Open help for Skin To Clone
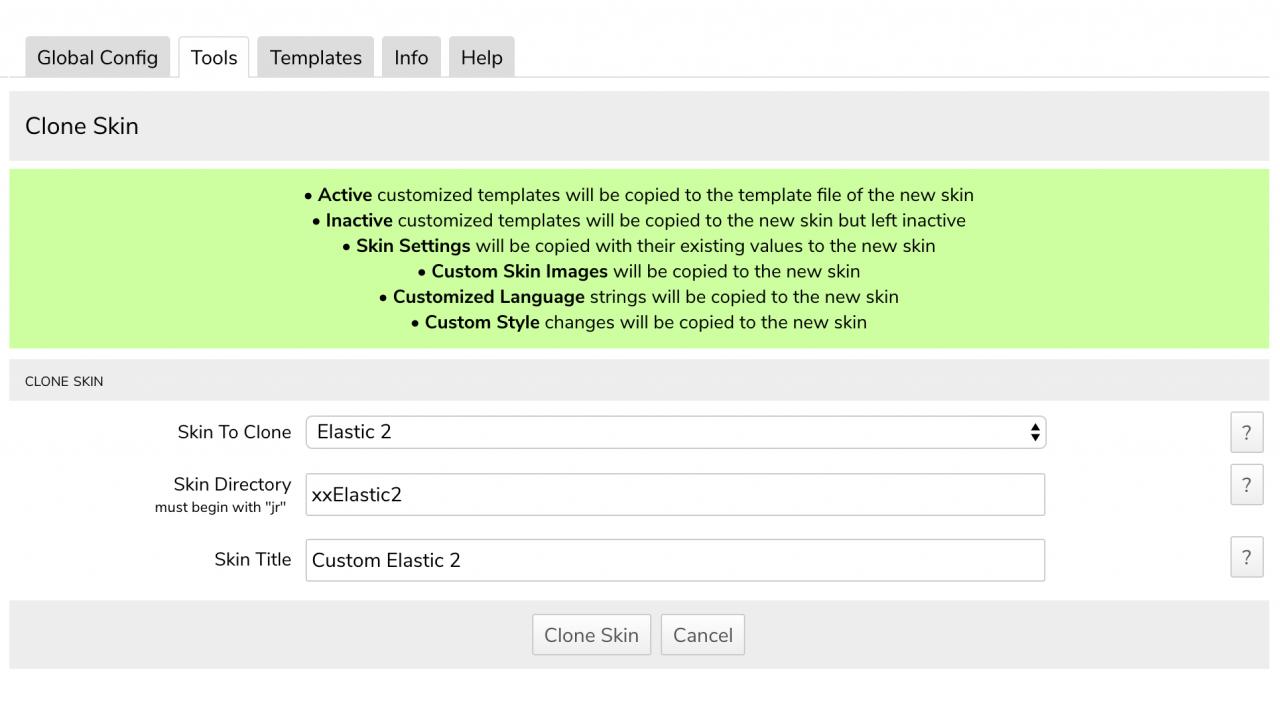 coord(1246,432)
